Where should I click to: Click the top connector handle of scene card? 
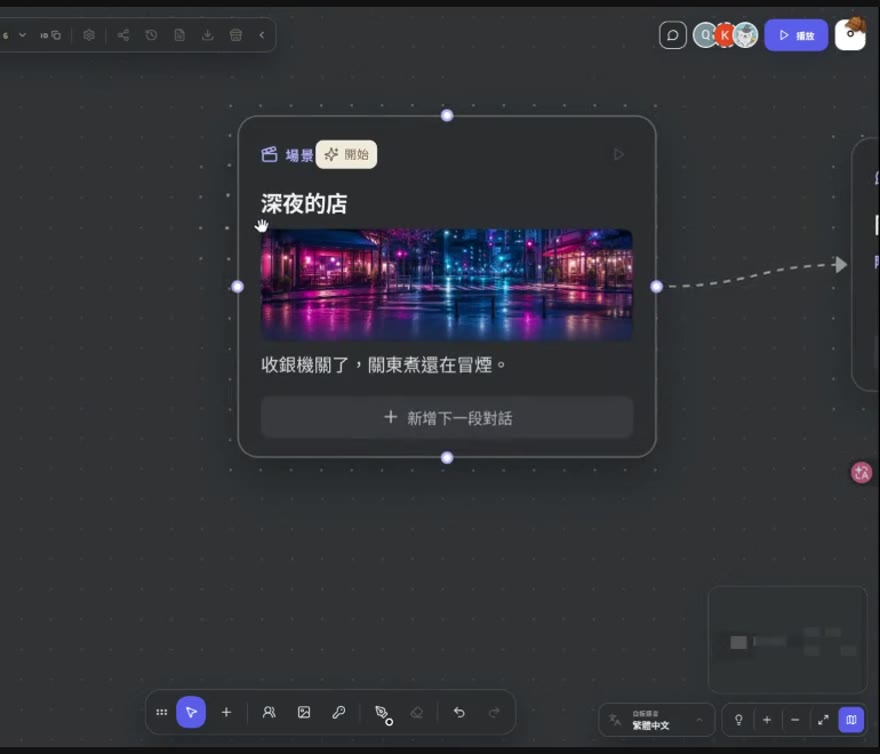pyautogui.click(x=447, y=116)
